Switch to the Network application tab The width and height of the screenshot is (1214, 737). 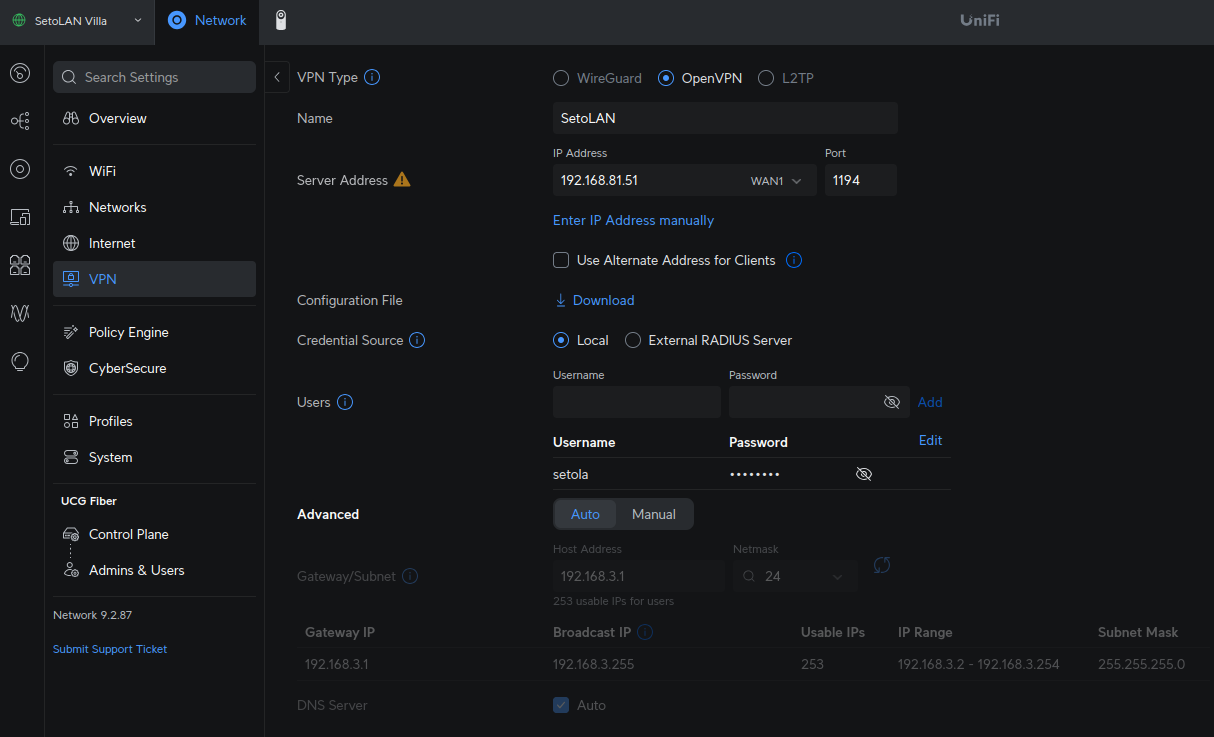click(207, 20)
